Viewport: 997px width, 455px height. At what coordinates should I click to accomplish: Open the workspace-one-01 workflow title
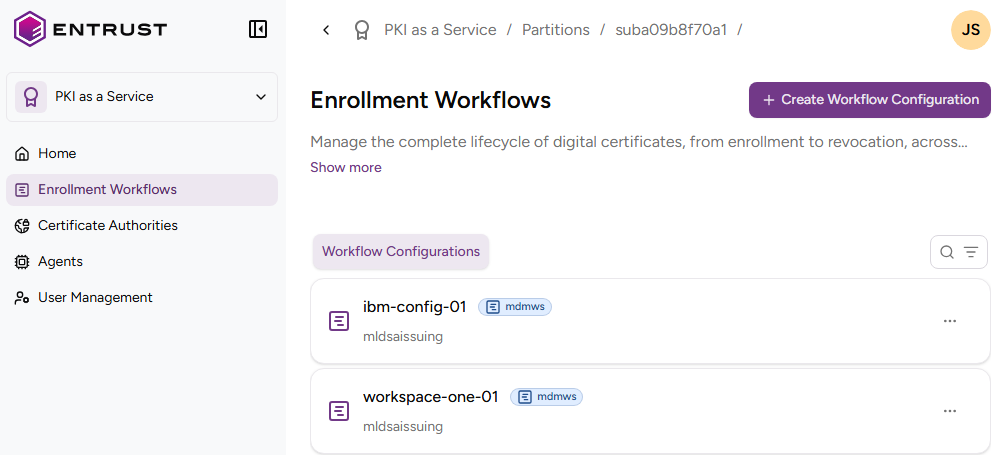(x=430, y=397)
